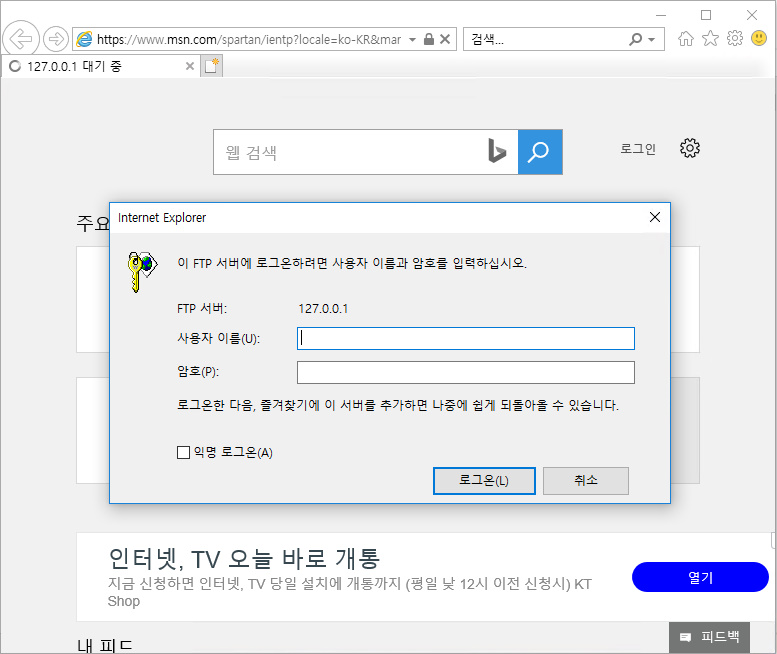Click the Internet Explorer page icon in address bar
The width and height of the screenshot is (777, 654).
85,39
